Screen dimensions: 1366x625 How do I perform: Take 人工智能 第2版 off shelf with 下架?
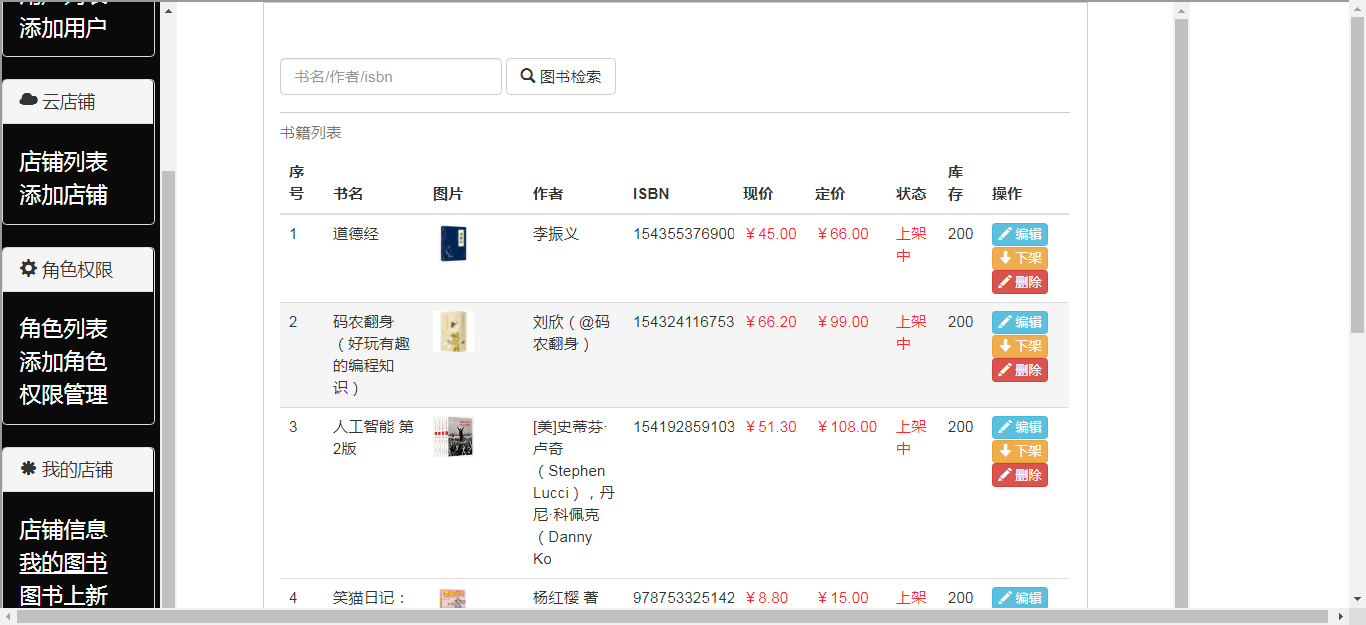click(1019, 451)
